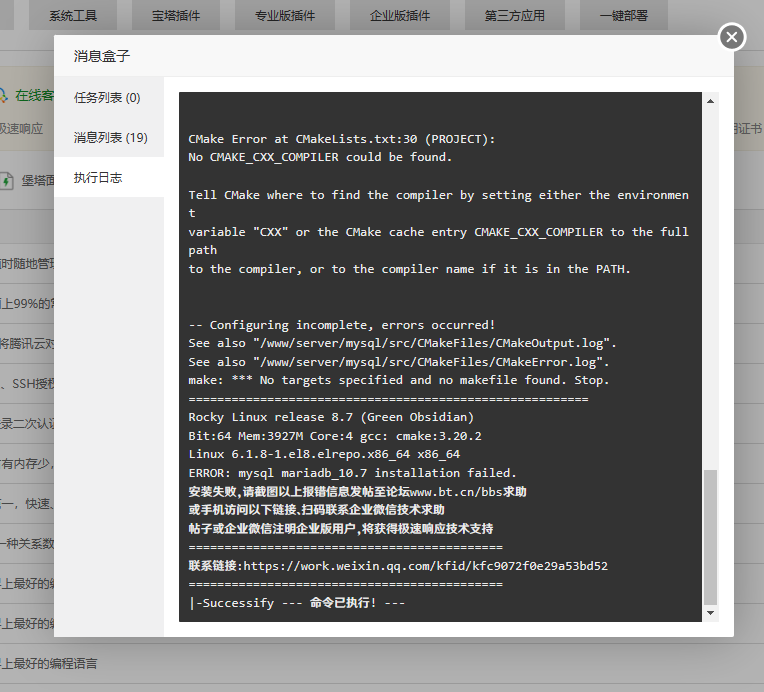The height and width of the screenshot is (692, 764).
Task: Click the CMakeOutput.log path line
Action: [x=402, y=343]
